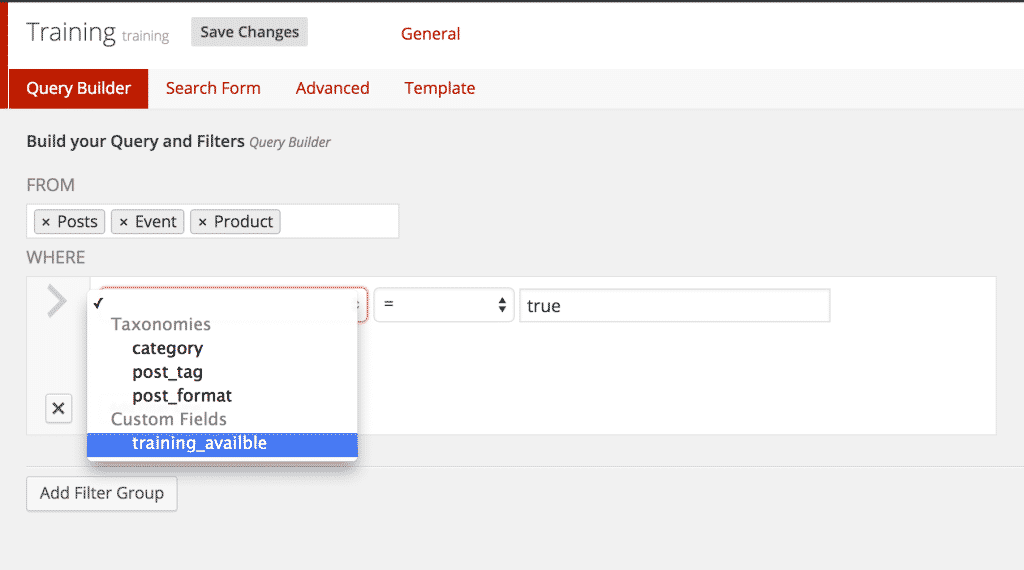This screenshot has height=570, width=1024.
Task: Click Add Filter Group button
Action: pyautogui.click(x=102, y=494)
